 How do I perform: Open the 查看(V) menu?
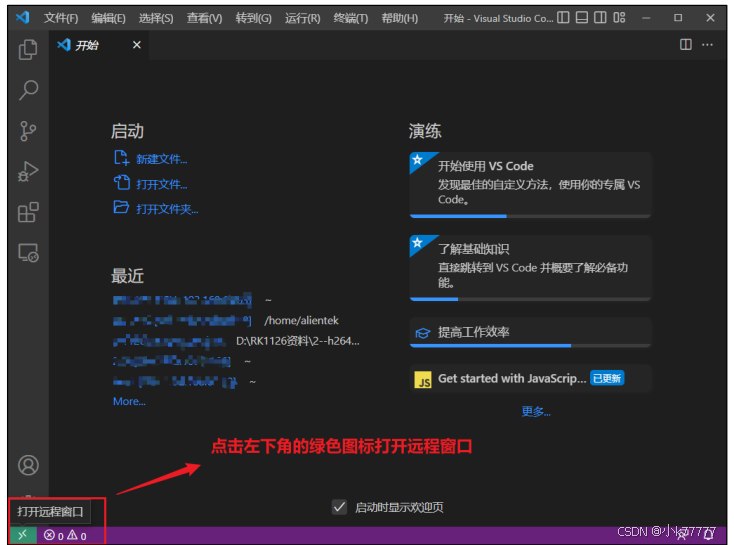[204, 18]
